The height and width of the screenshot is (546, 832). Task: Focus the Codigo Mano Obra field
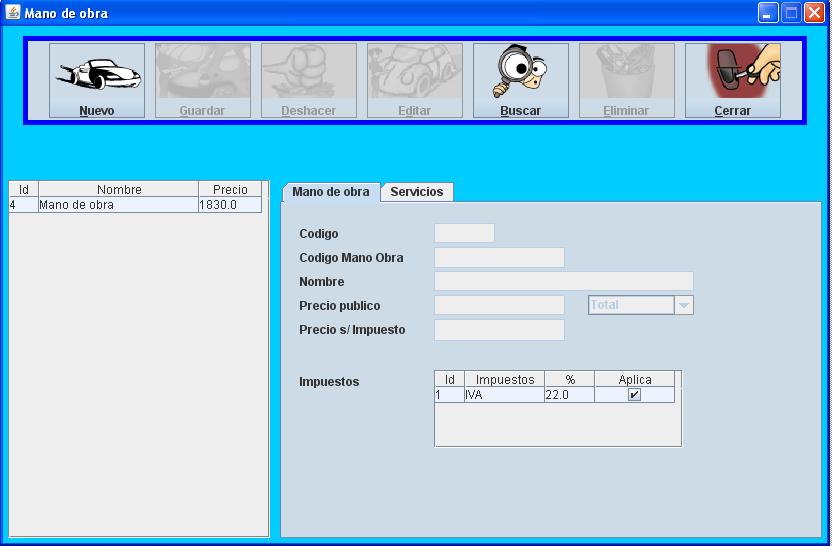[499, 258]
